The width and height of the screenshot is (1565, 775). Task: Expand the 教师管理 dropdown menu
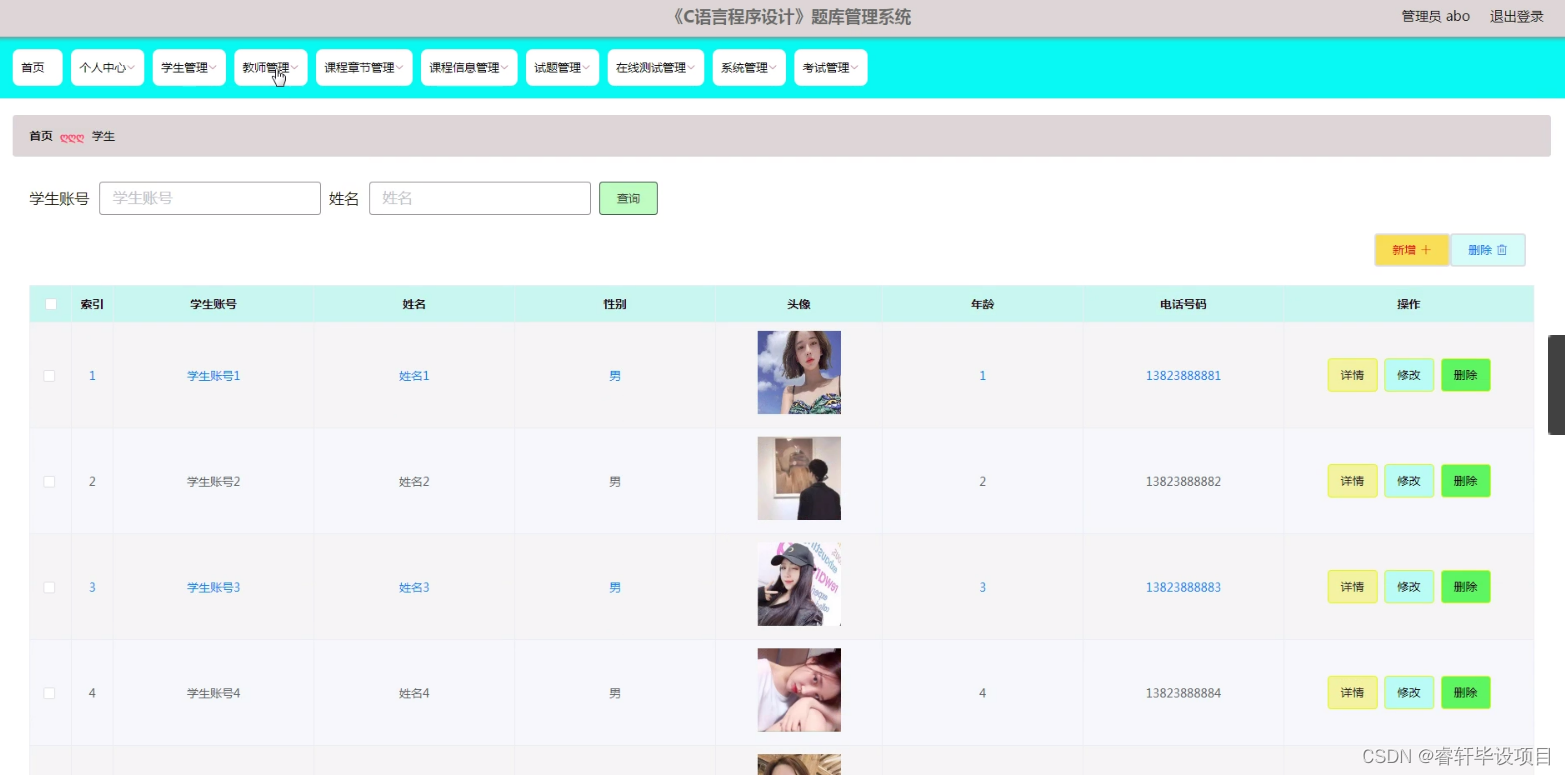coord(268,67)
